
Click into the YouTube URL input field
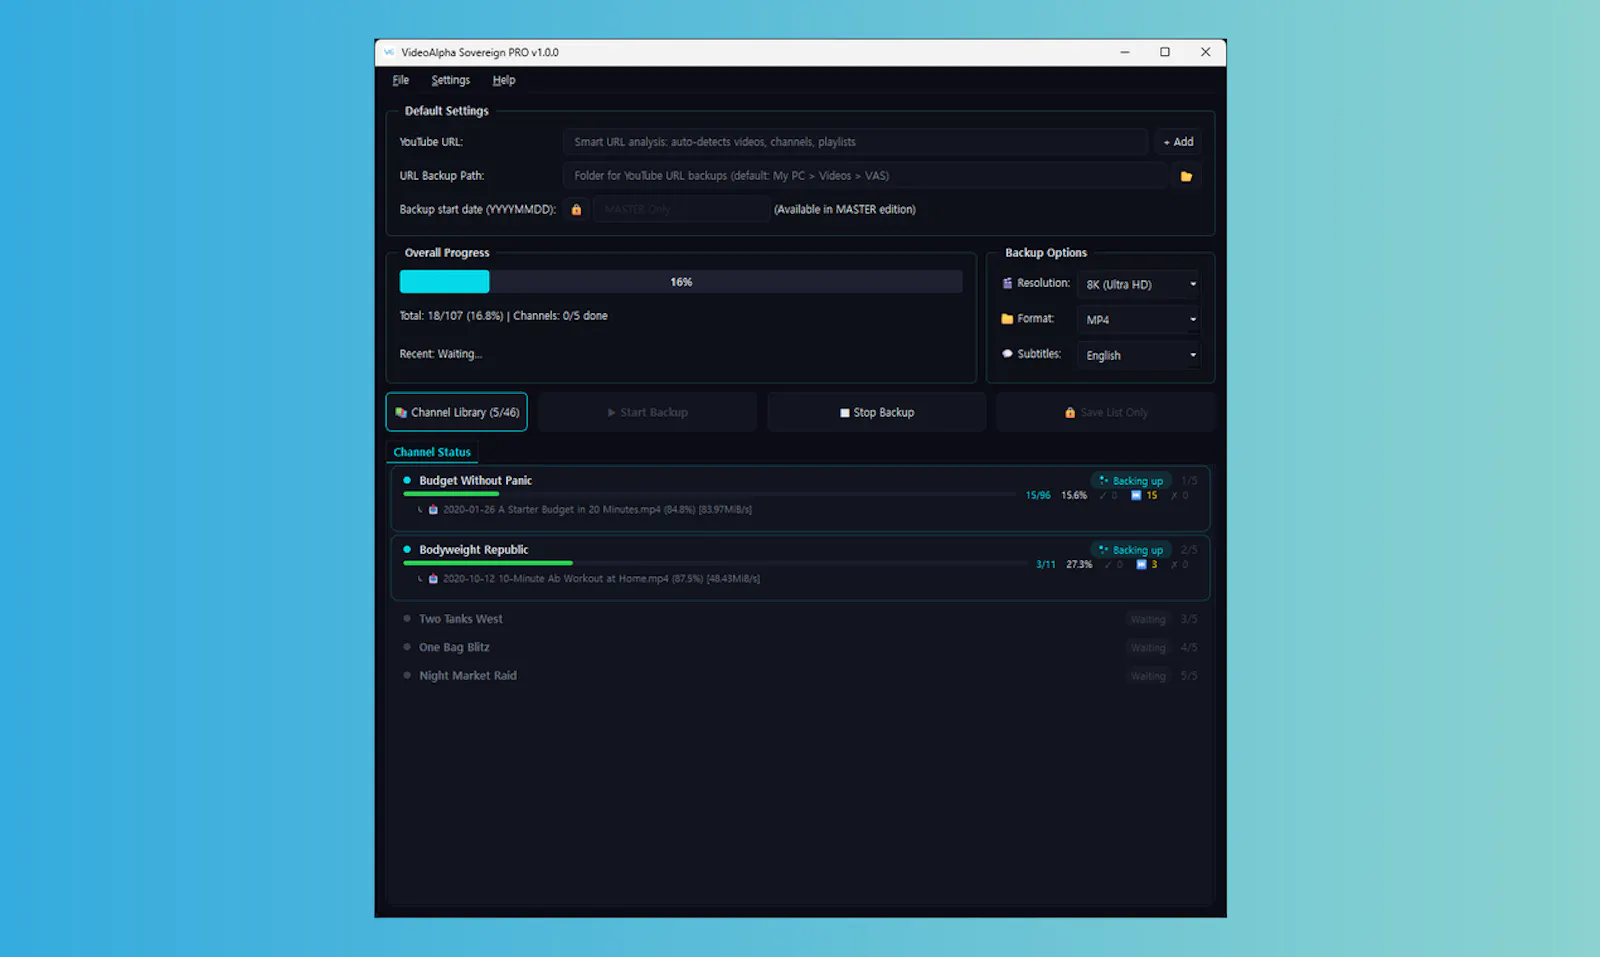point(856,142)
